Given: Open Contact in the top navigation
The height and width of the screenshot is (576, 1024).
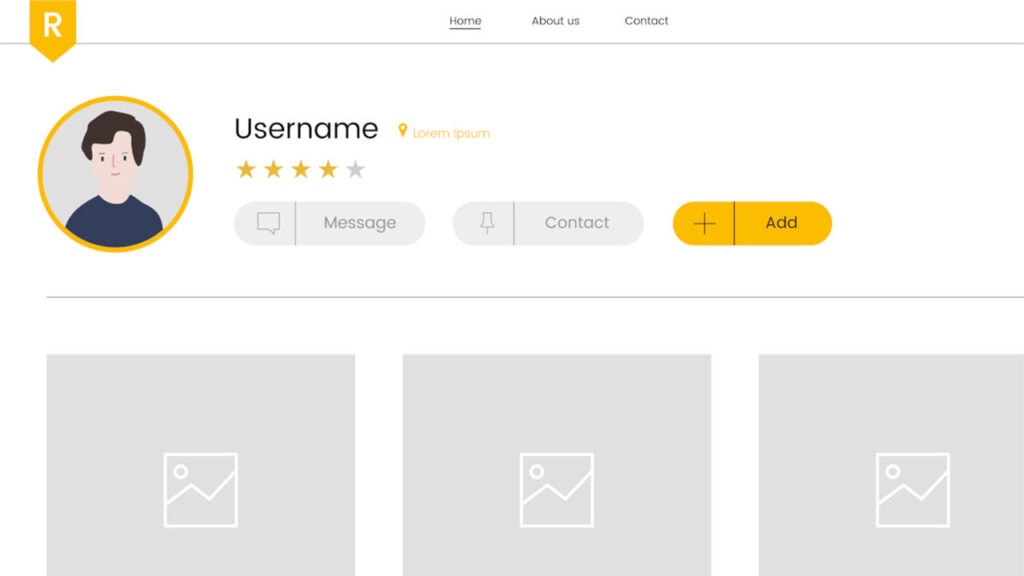Looking at the screenshot, I should click(646, 21).
